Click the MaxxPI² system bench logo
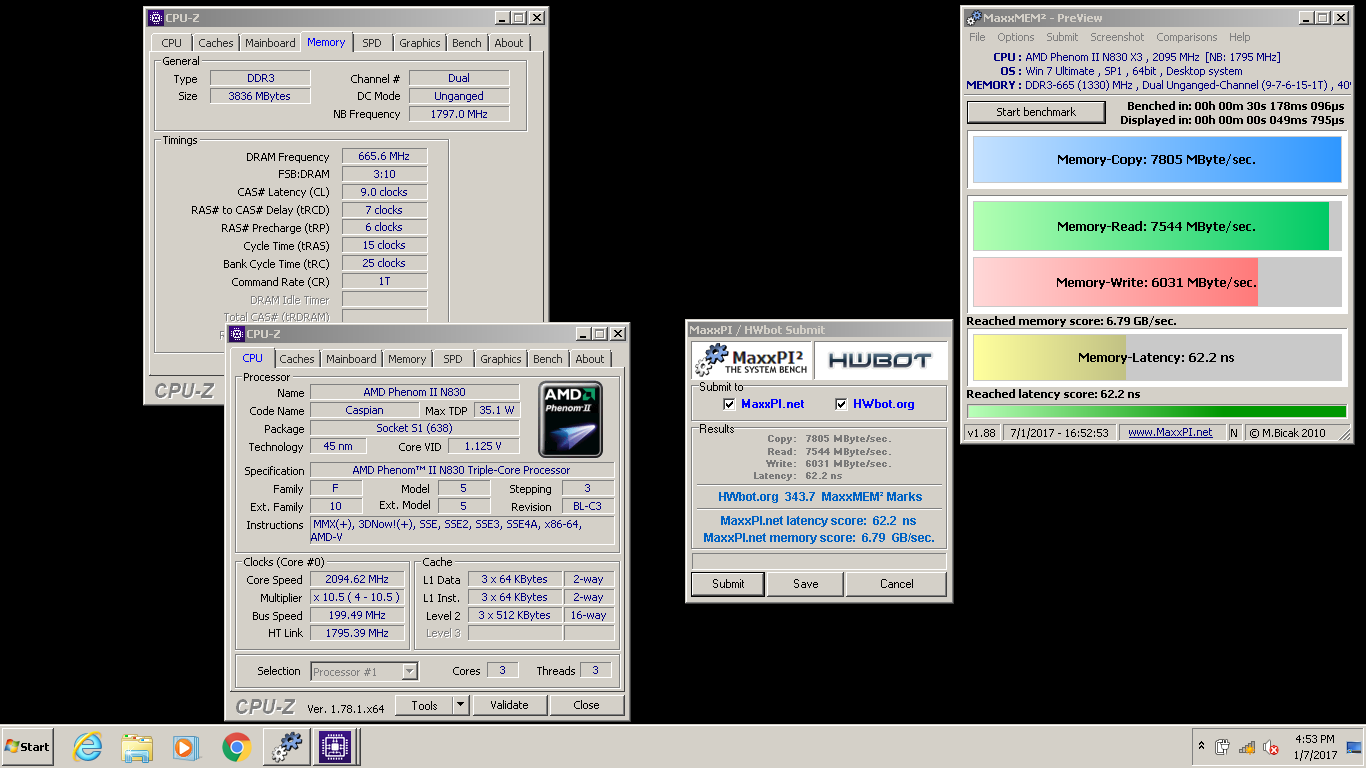 pyautogui.click(x=751, y=361)
